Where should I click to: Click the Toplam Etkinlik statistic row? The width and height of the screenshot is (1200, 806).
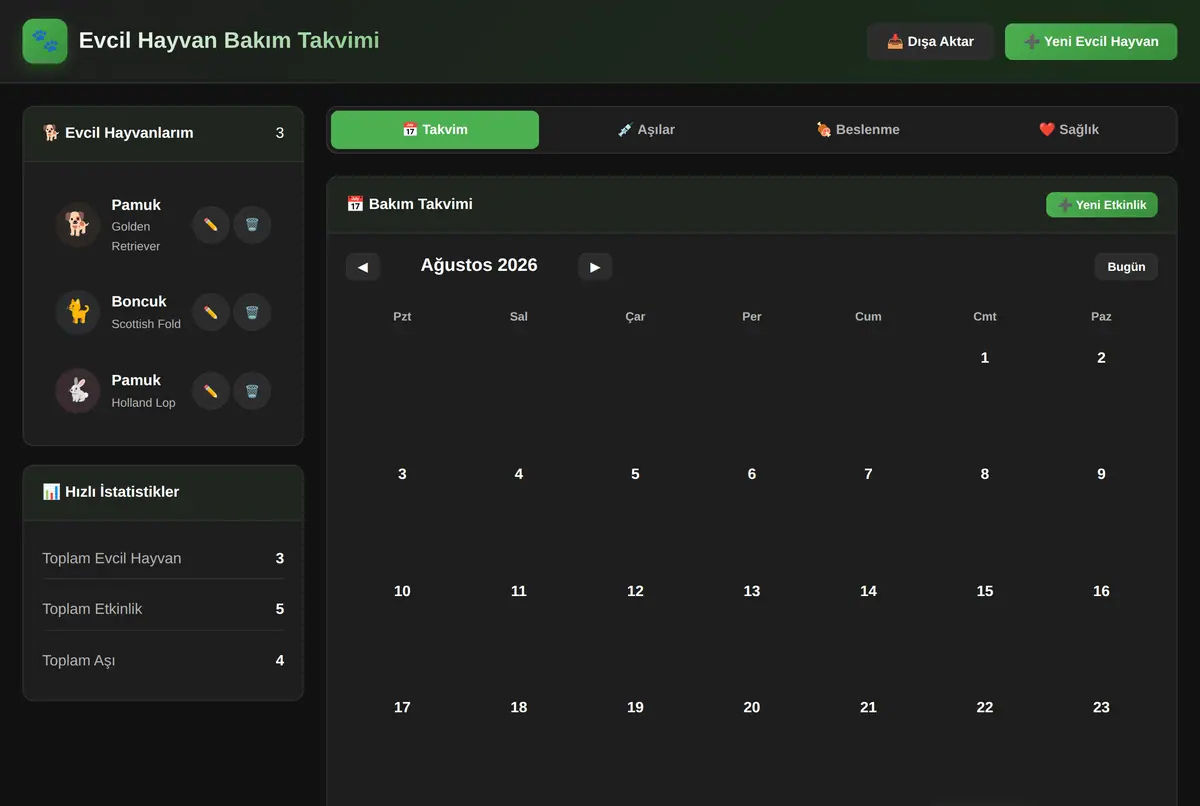coord(163,609)
